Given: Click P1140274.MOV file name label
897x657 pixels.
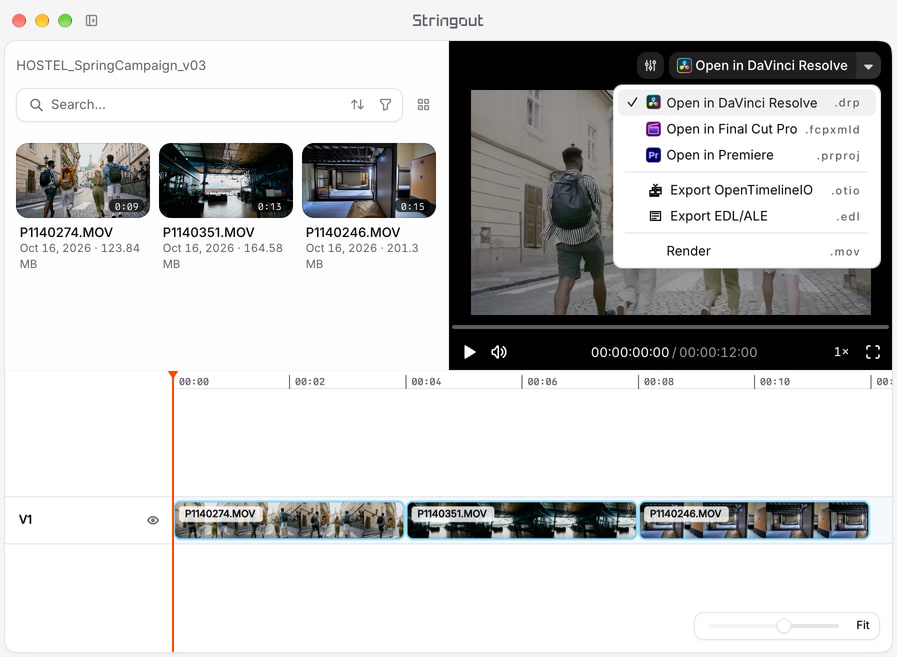Looking at the screenshot, I should coord(66,232).
